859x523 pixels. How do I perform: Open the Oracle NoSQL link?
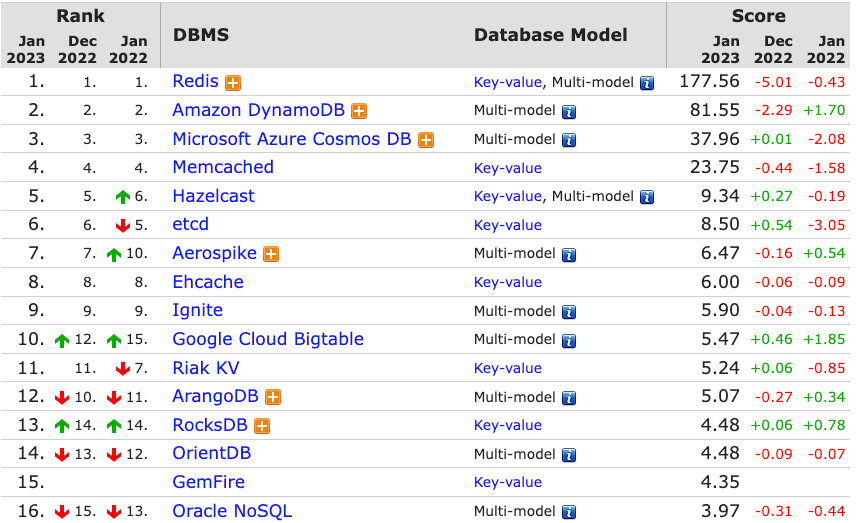[x=233, y=511]
